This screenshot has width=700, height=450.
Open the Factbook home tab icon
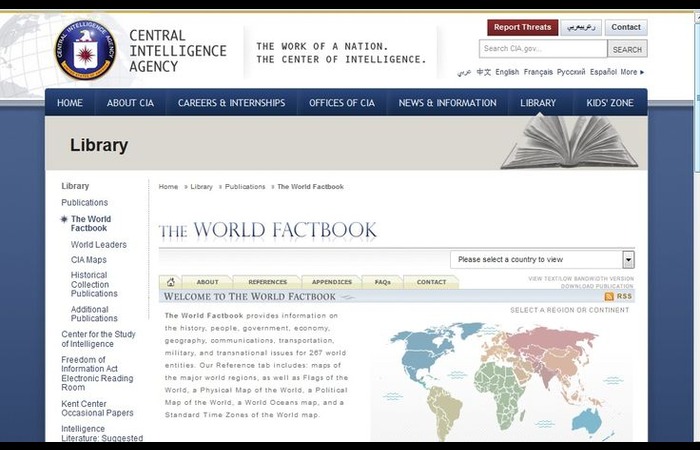(x=171, y=282)
